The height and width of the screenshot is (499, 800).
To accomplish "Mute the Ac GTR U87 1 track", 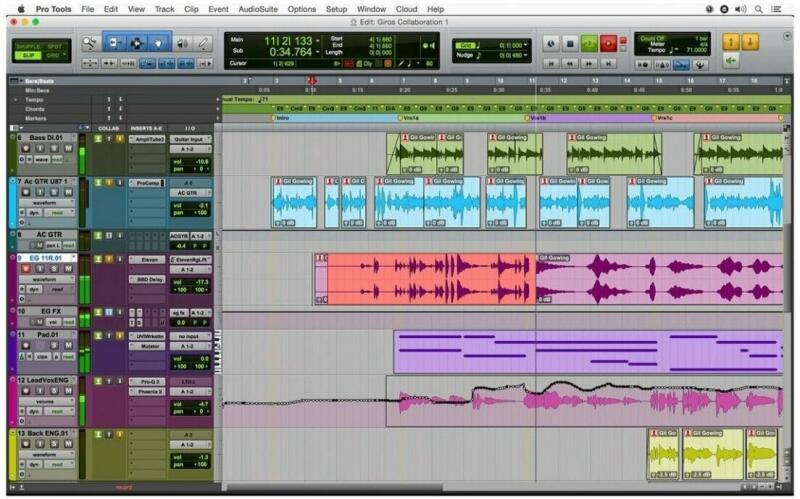I will (x=68, y=192).
